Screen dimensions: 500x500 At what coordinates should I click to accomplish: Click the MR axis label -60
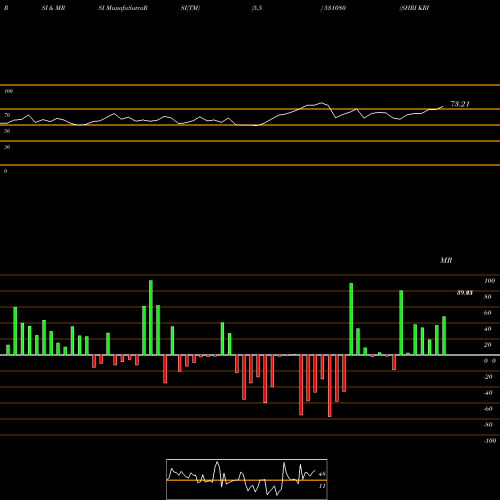[488, 409]
